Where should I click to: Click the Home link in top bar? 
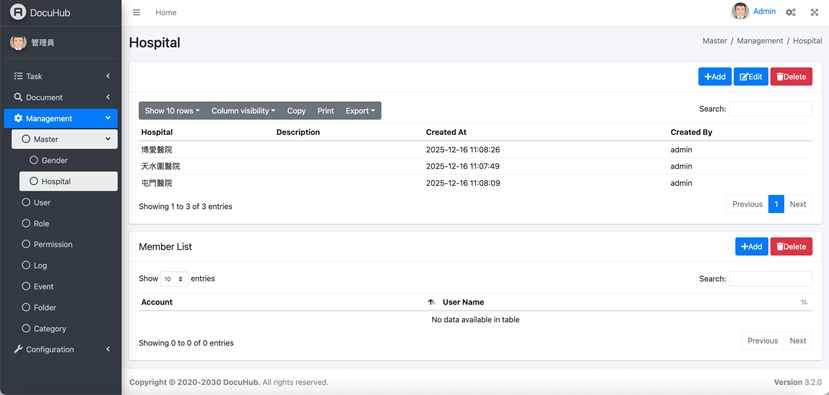pos(166,13)
